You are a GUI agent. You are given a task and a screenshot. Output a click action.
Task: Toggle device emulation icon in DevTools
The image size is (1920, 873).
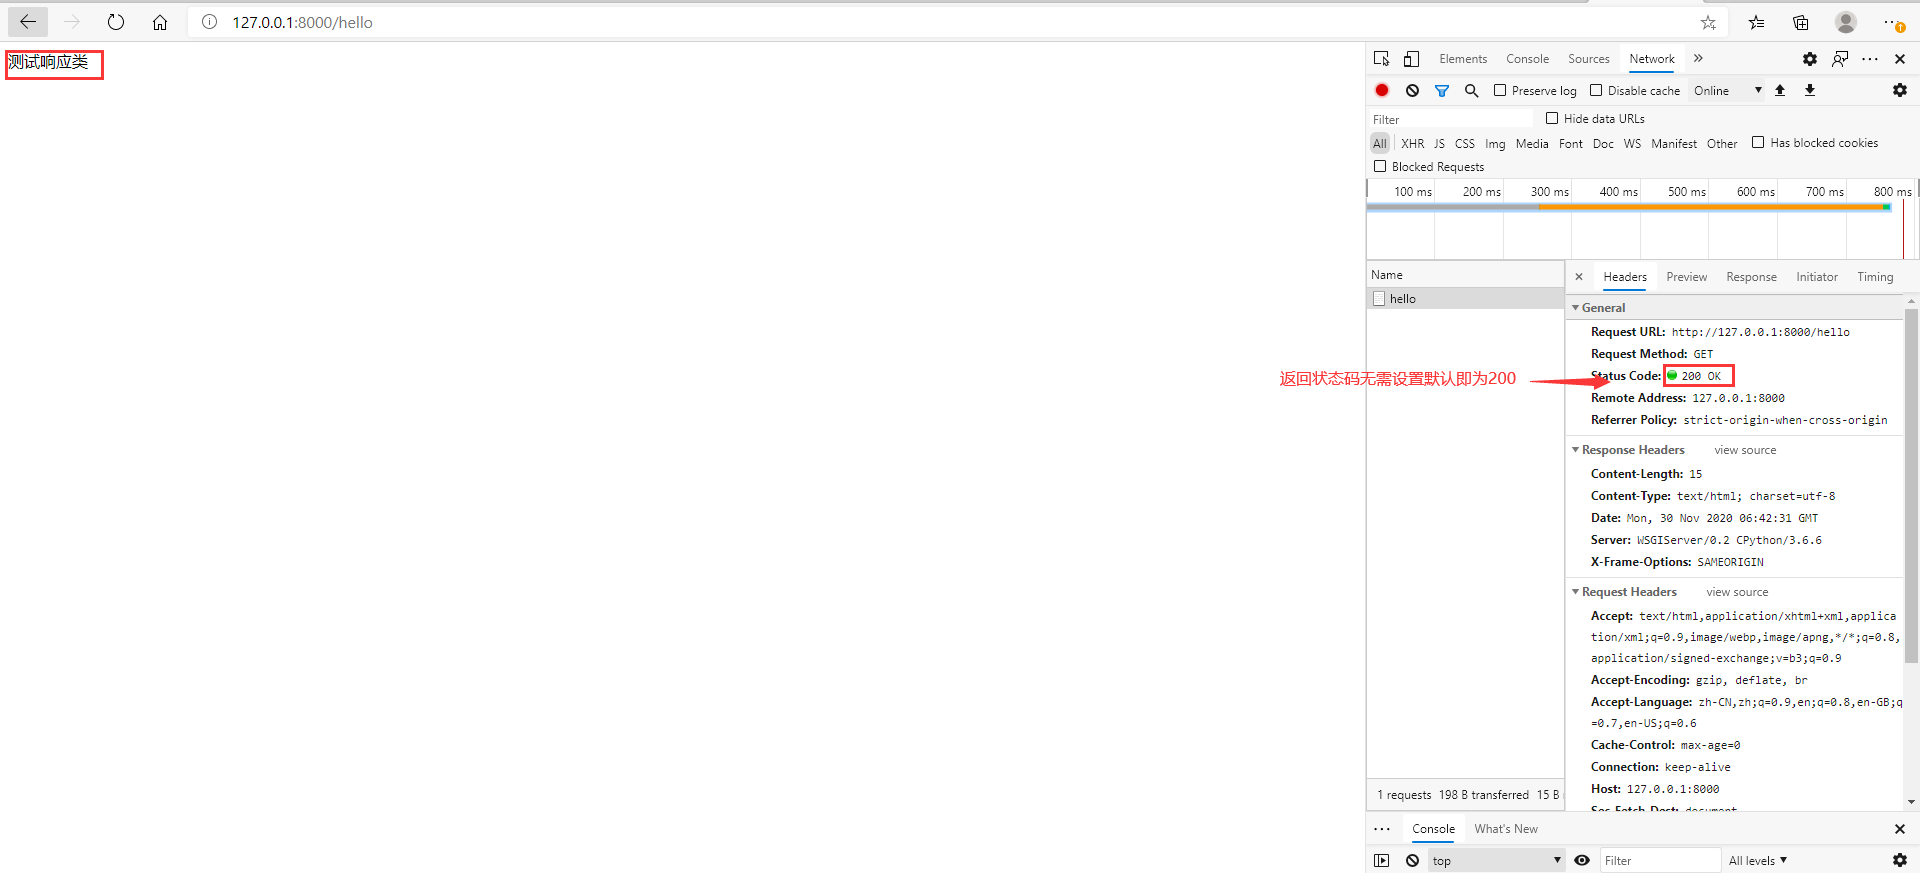pos(1411,59)
